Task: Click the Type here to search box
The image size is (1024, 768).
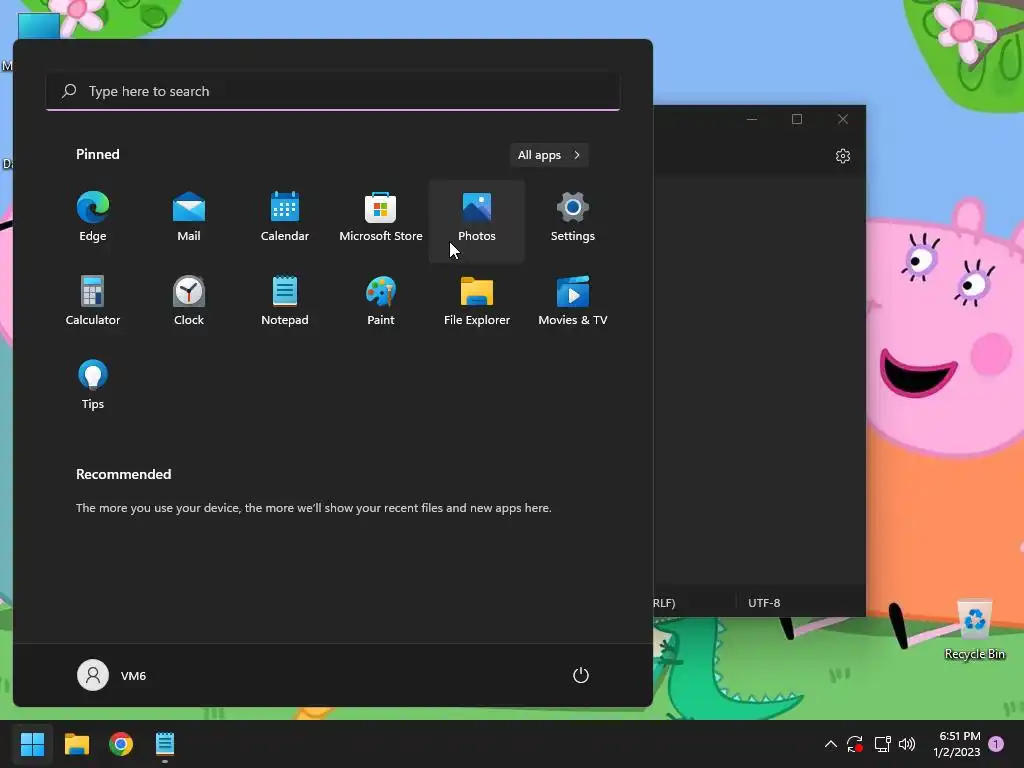Action: pos(333,91)
